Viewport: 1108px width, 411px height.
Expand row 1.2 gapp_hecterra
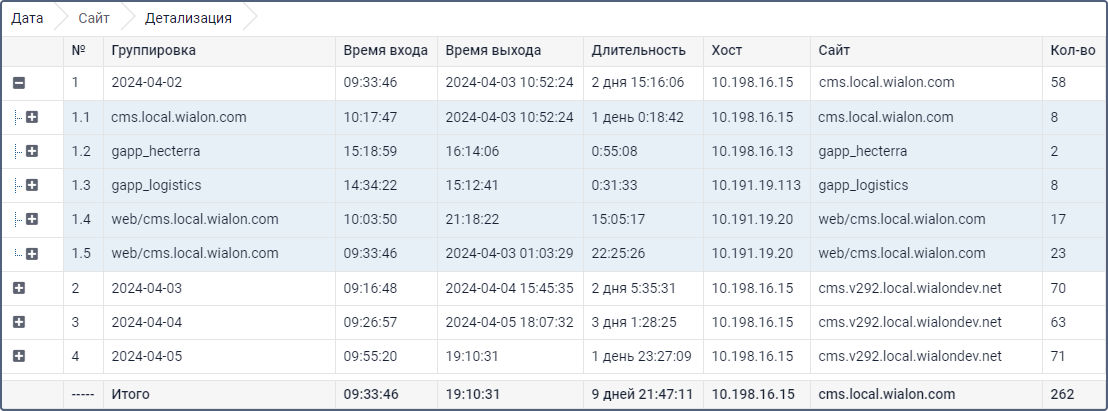[32, 152]
